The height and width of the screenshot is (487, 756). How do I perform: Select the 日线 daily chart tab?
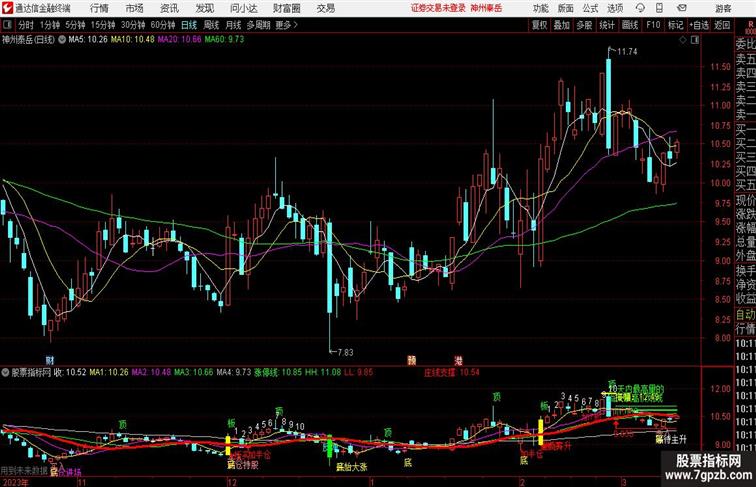[189, 25]
